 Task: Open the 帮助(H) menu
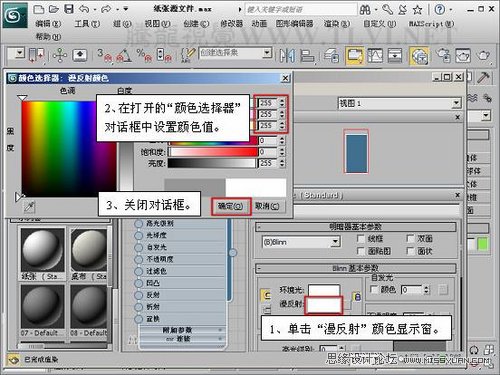pyautogui.click(x=48, y=37)
